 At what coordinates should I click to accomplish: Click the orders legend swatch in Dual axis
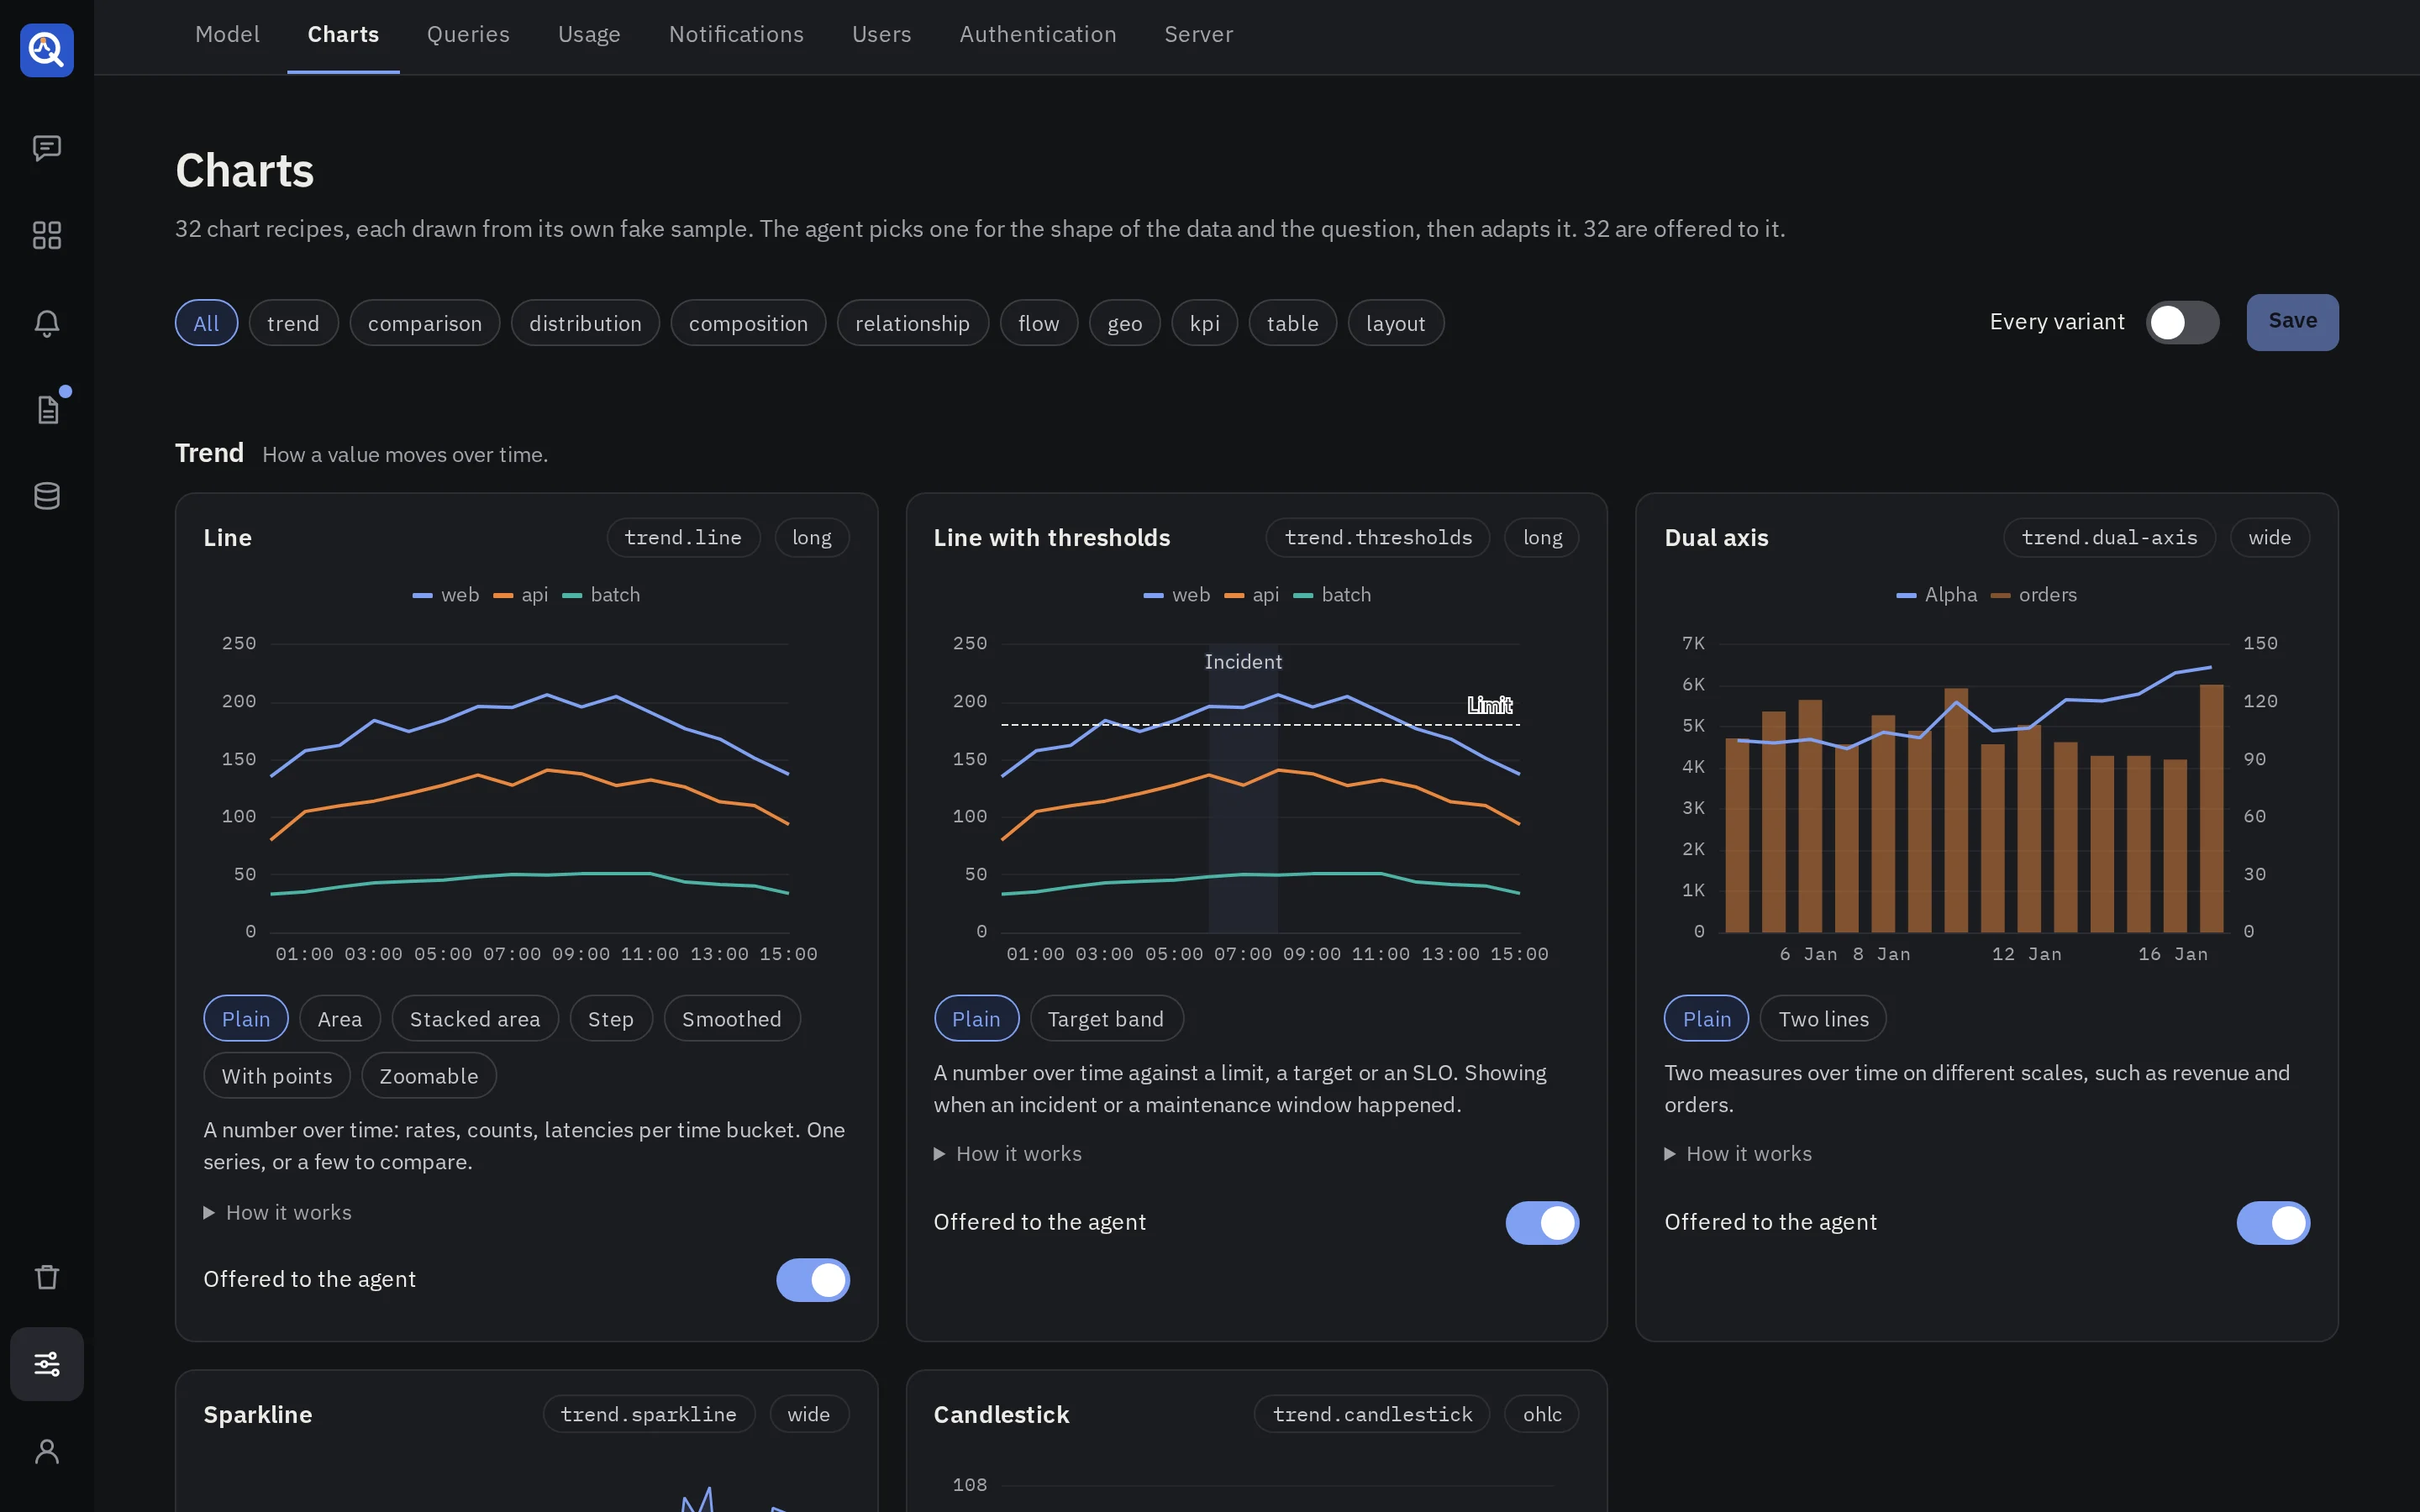click(x=2000, y=596)
